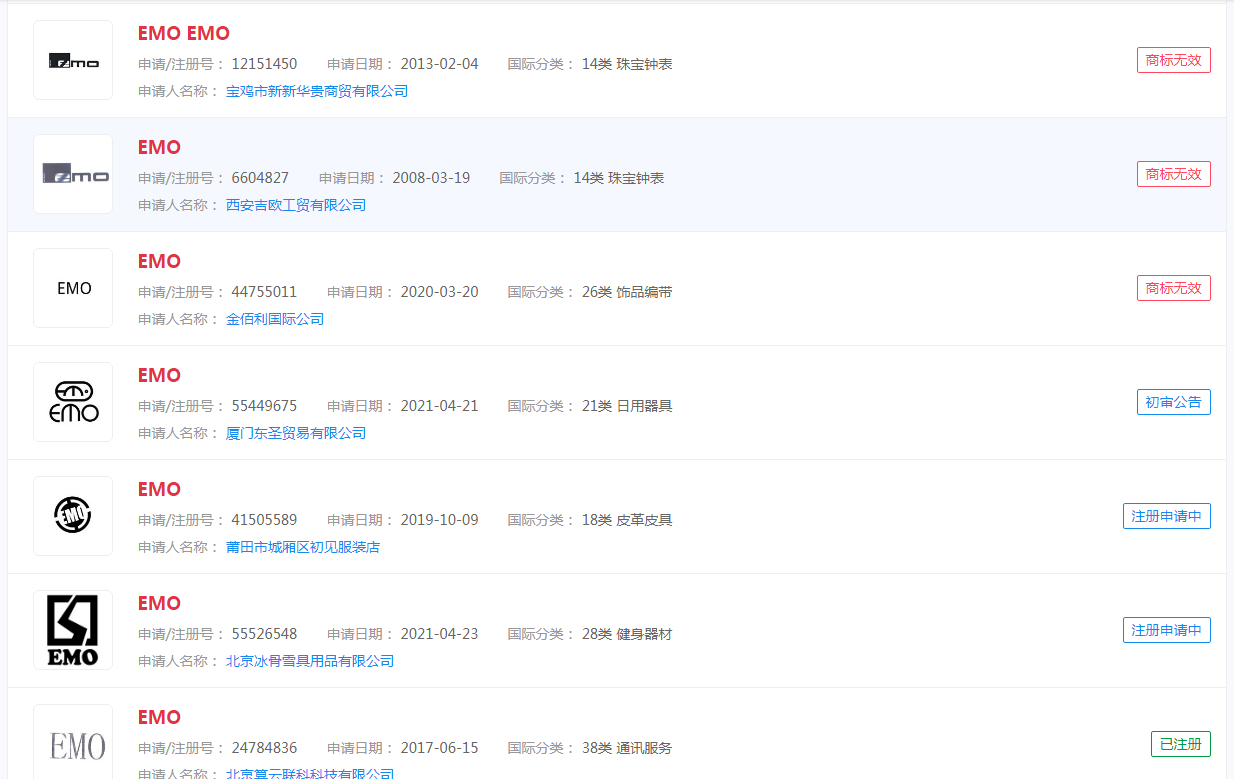
Task: Select registration number 44755011
Action: (264, 292)
